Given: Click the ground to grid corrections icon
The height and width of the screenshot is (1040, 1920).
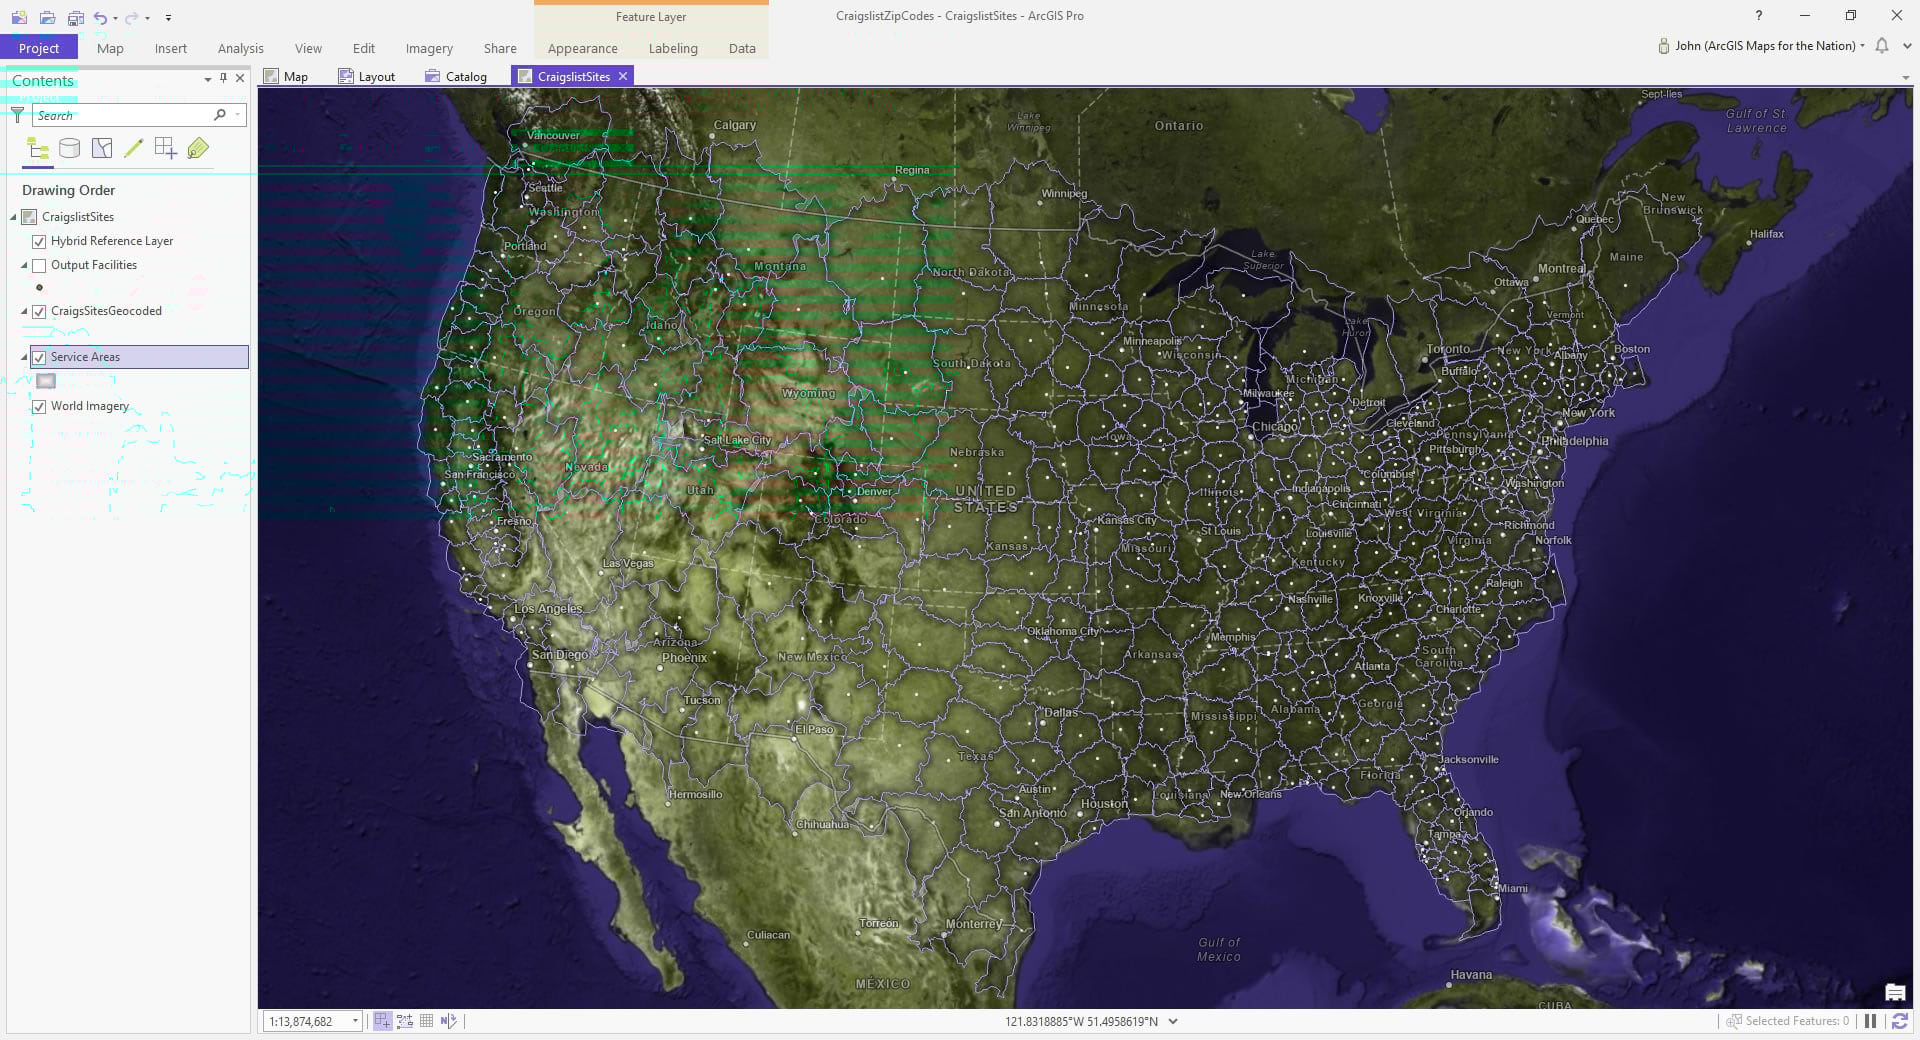Looking at the screenshot, I should point(448,1021).
